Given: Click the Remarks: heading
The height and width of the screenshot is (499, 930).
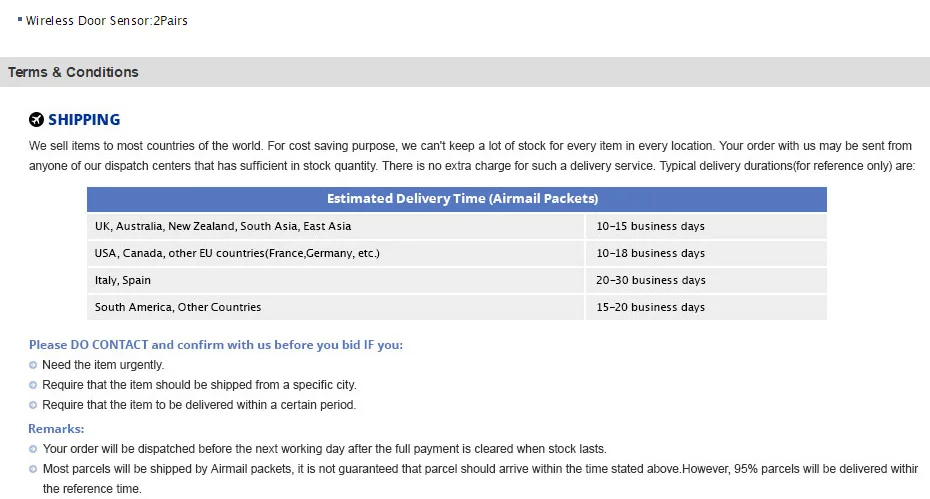Looking at the screenshot, I should [56, 429].
